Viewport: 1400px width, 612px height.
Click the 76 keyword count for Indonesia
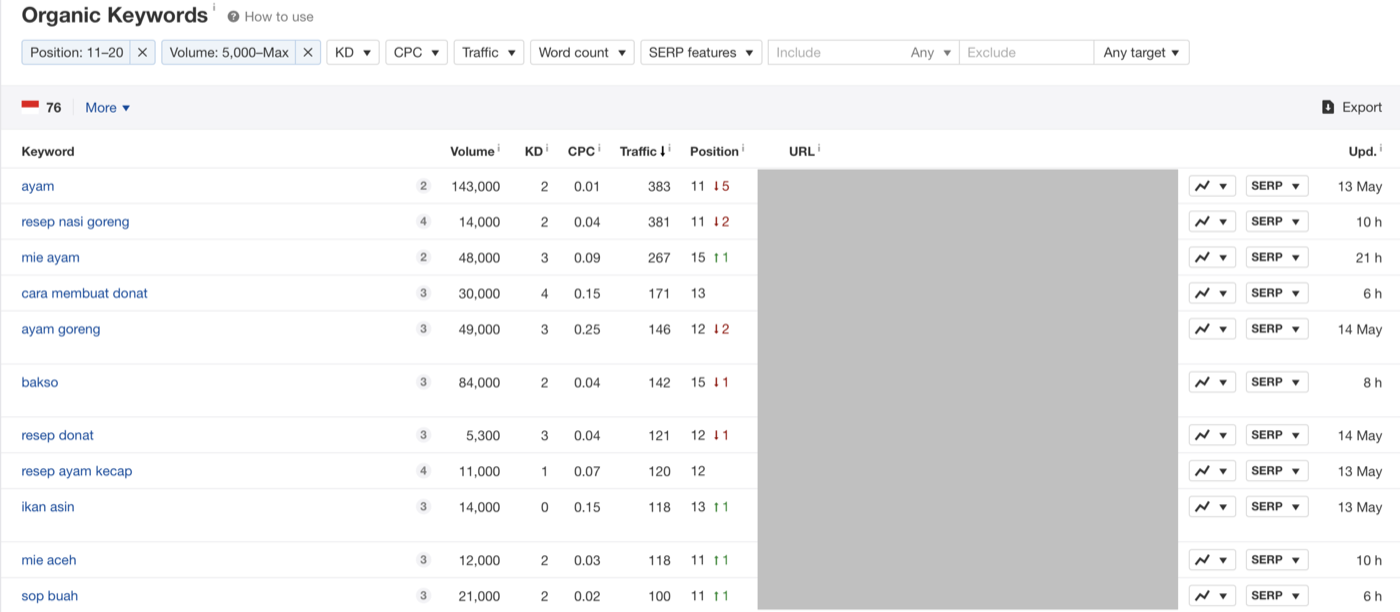[x=54, y=107]
